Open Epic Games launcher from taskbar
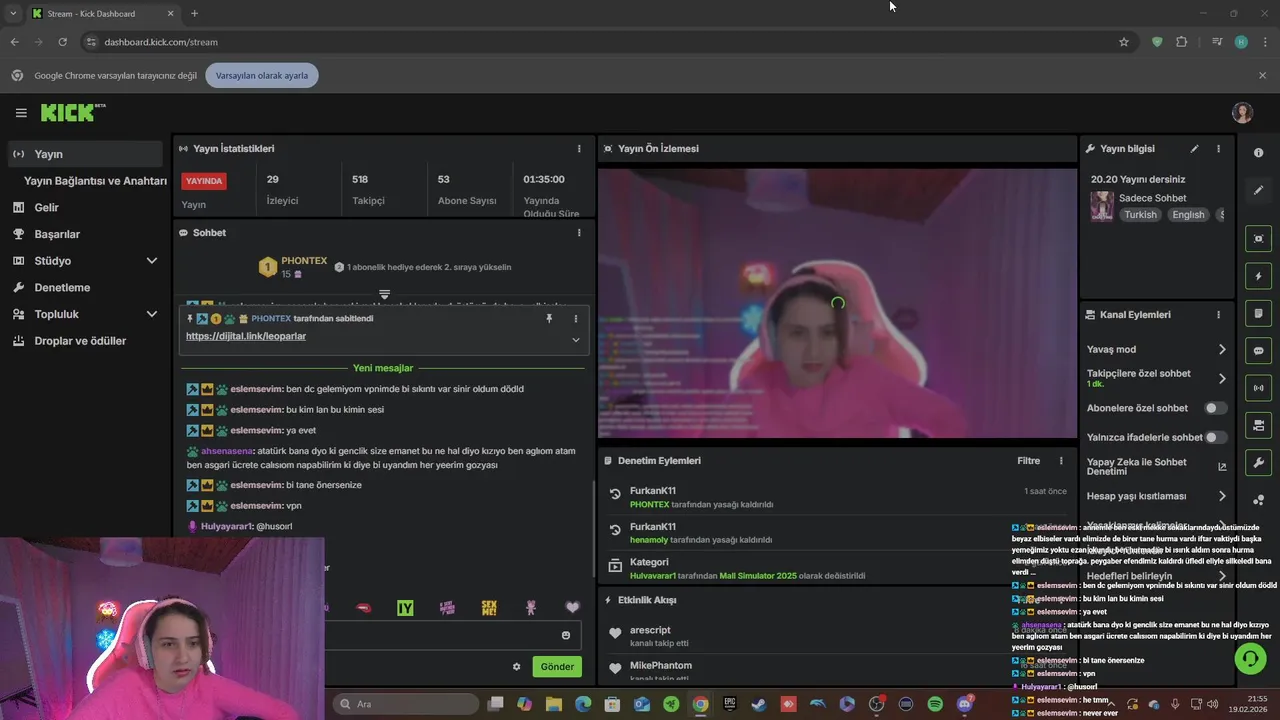This screenshot has width=1280, height=720. [x=730, y=704]
